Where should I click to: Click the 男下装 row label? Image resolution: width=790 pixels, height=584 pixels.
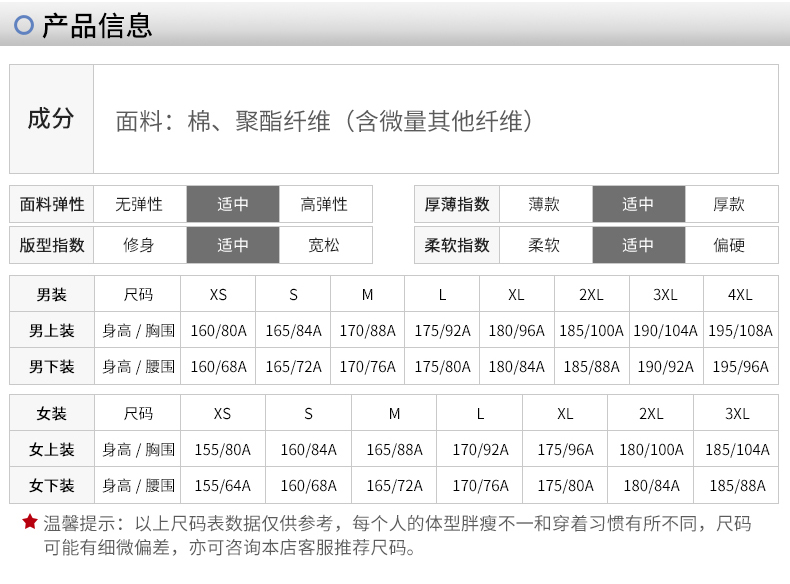pos(51,366)
